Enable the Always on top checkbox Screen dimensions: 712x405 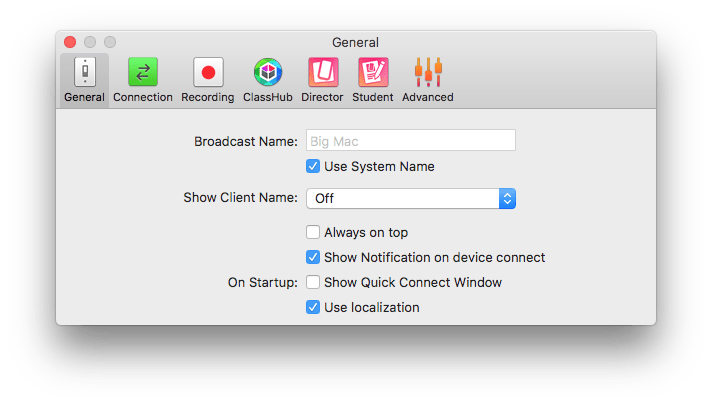point(313,232)
